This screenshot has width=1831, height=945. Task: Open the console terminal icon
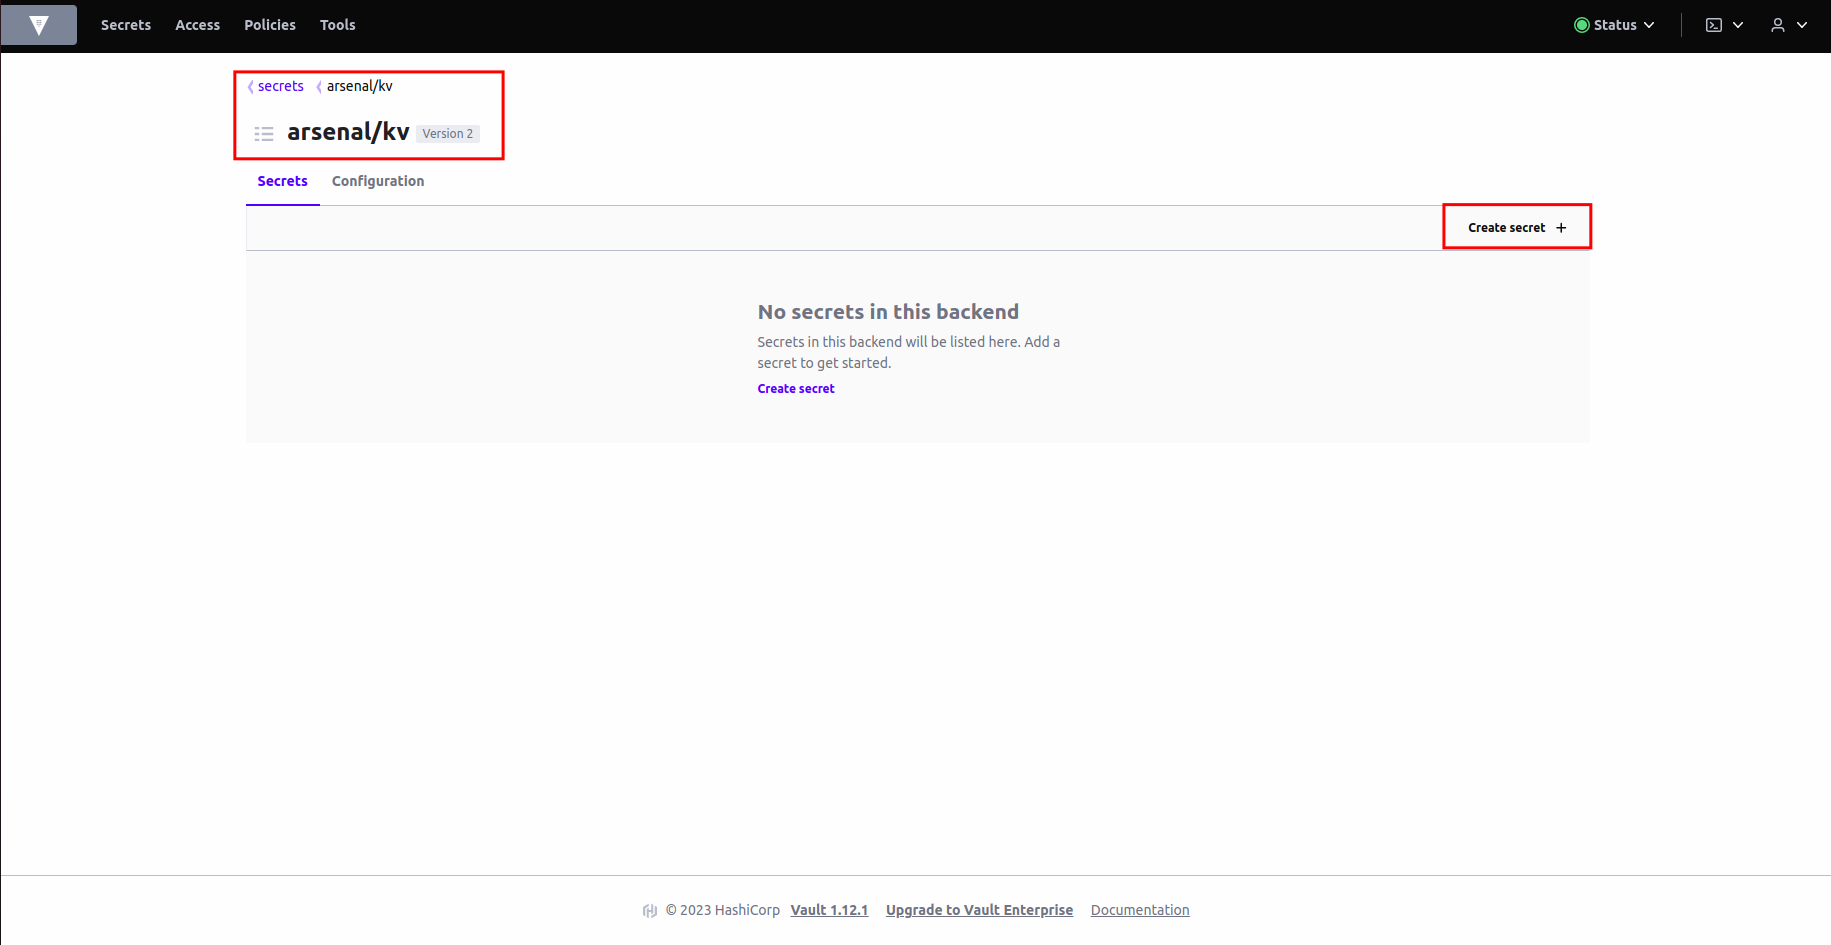1713,25
